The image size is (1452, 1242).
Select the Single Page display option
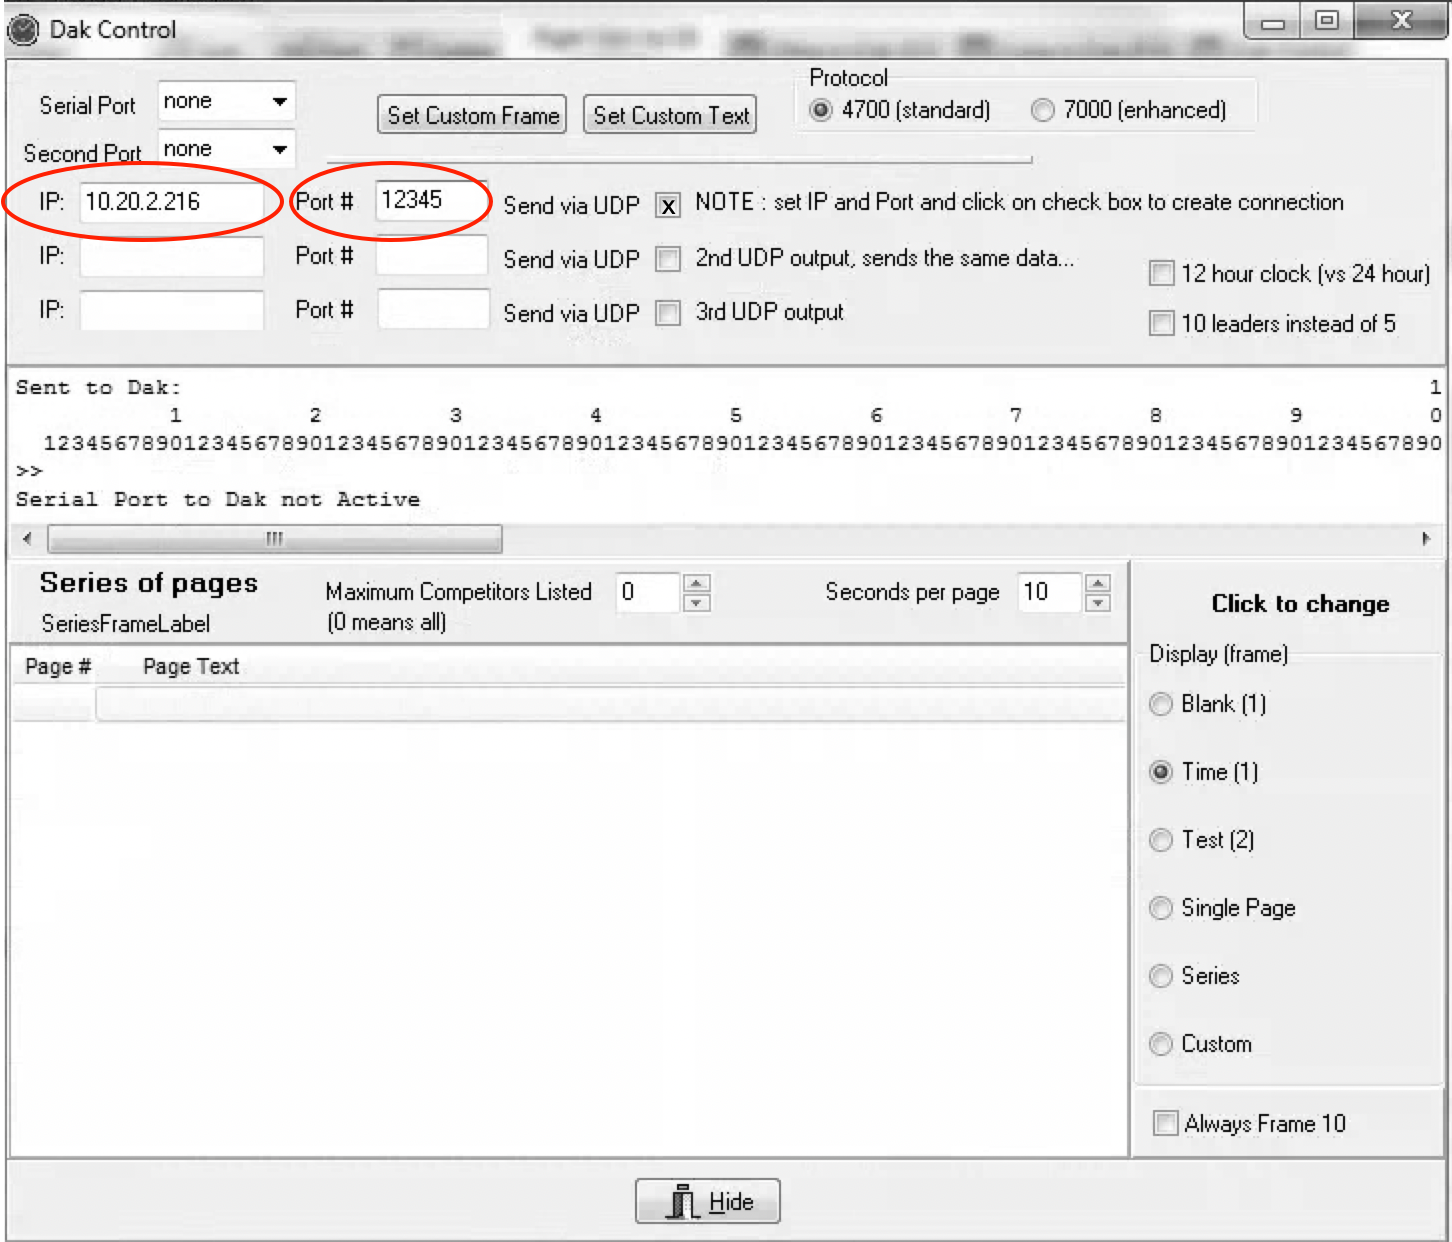click(1161, 909)
